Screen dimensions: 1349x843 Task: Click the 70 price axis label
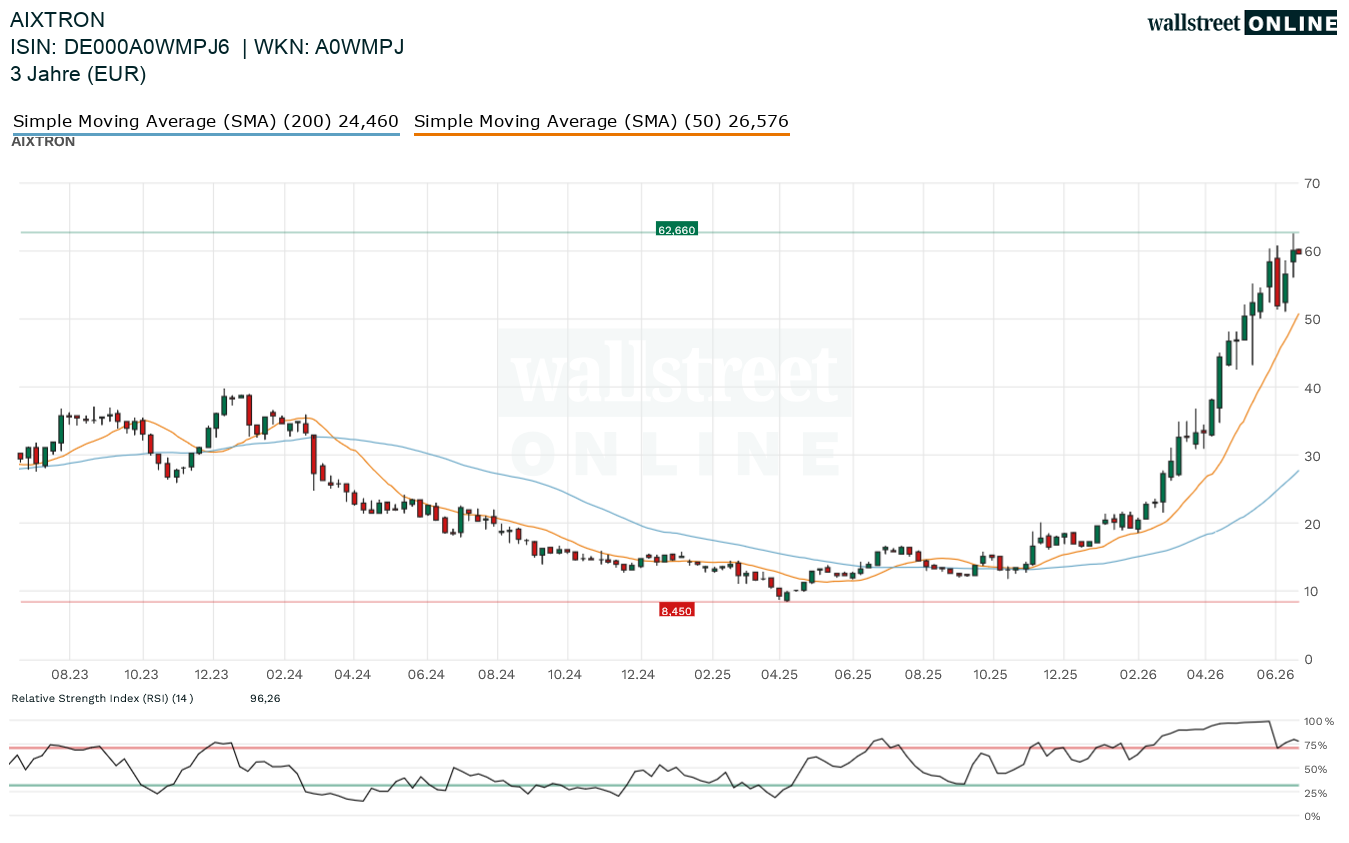pyautogui.click(x=1312, y=183)
